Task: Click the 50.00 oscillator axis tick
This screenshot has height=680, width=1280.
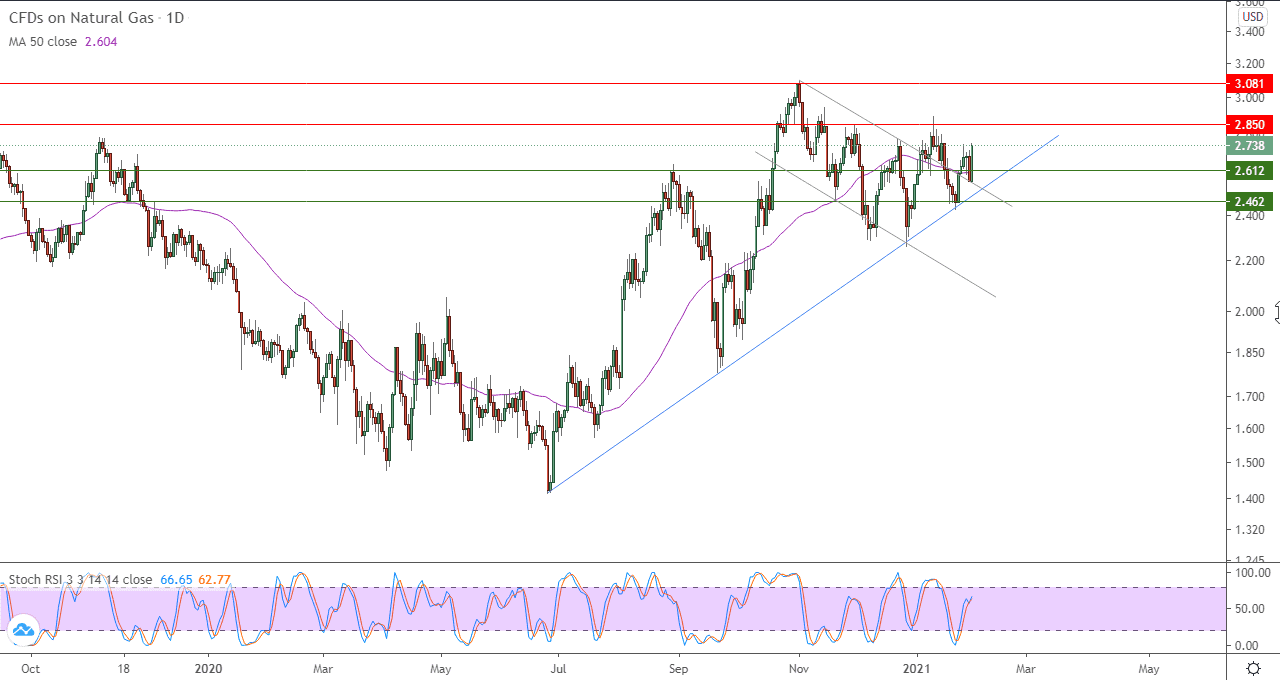Action: [x=1250, y=609]
